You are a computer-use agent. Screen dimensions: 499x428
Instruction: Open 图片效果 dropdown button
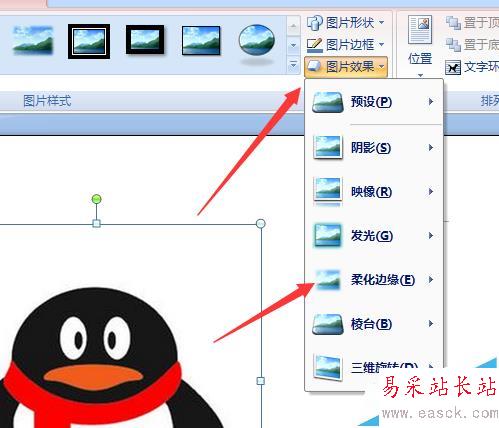click(346, 67)
